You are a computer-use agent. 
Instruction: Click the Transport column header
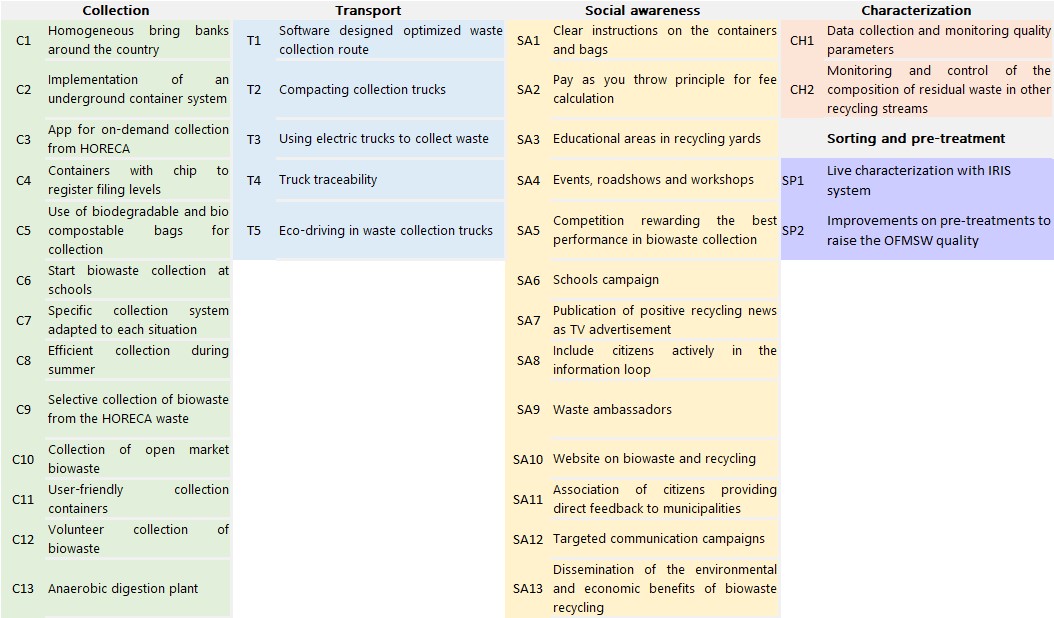point(368,10)
